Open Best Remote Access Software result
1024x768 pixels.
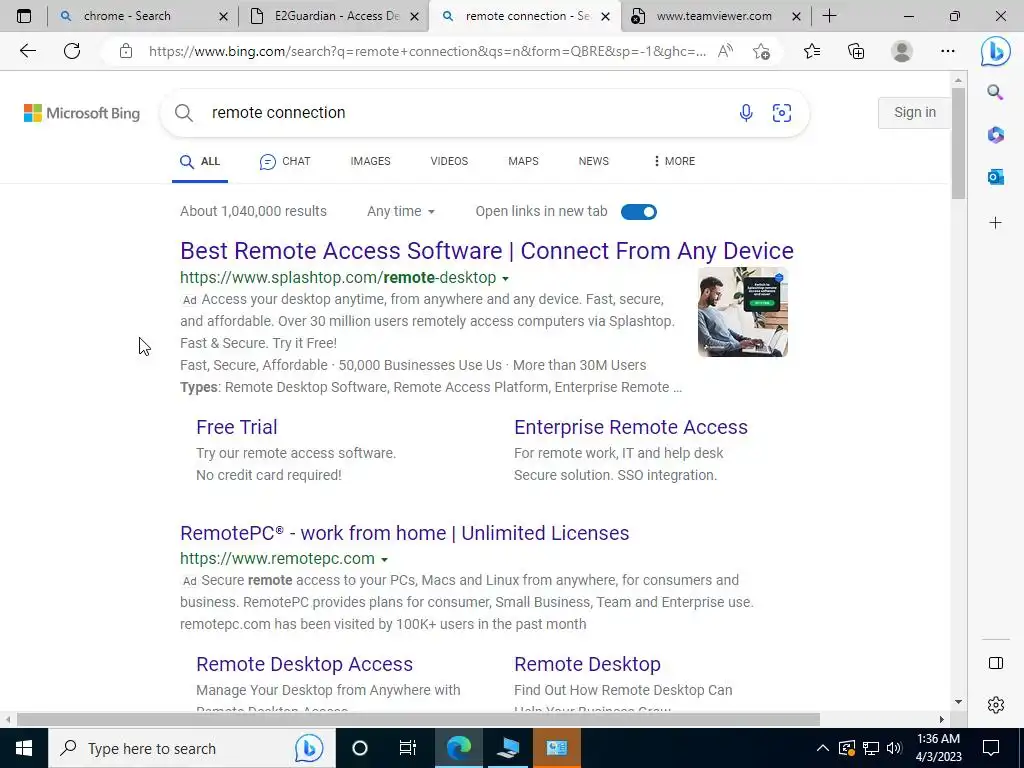tap(487, 251)
